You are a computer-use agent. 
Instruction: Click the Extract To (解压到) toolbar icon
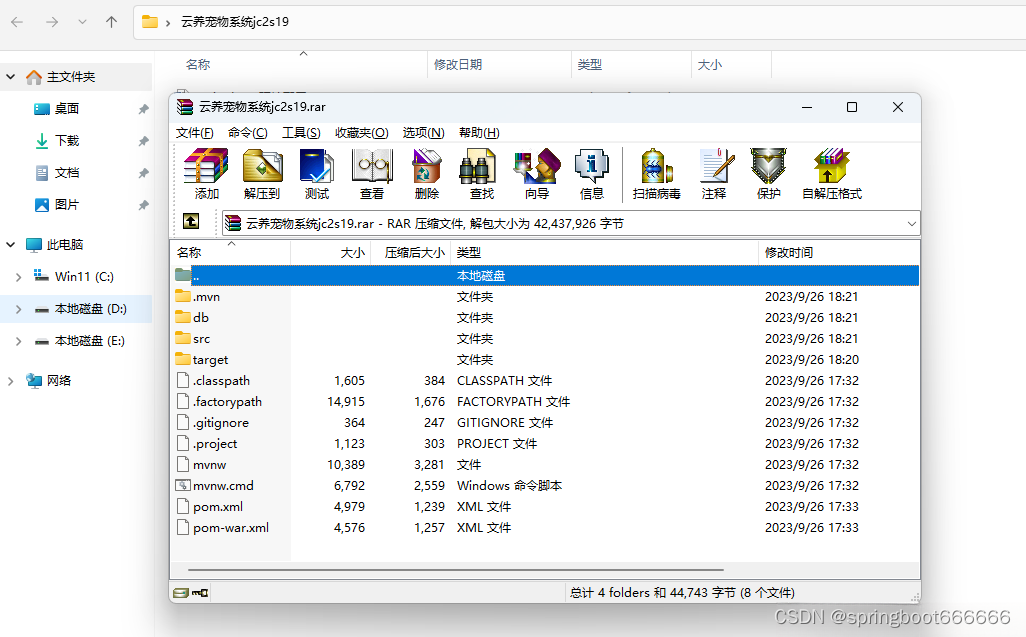coord(262,166)
